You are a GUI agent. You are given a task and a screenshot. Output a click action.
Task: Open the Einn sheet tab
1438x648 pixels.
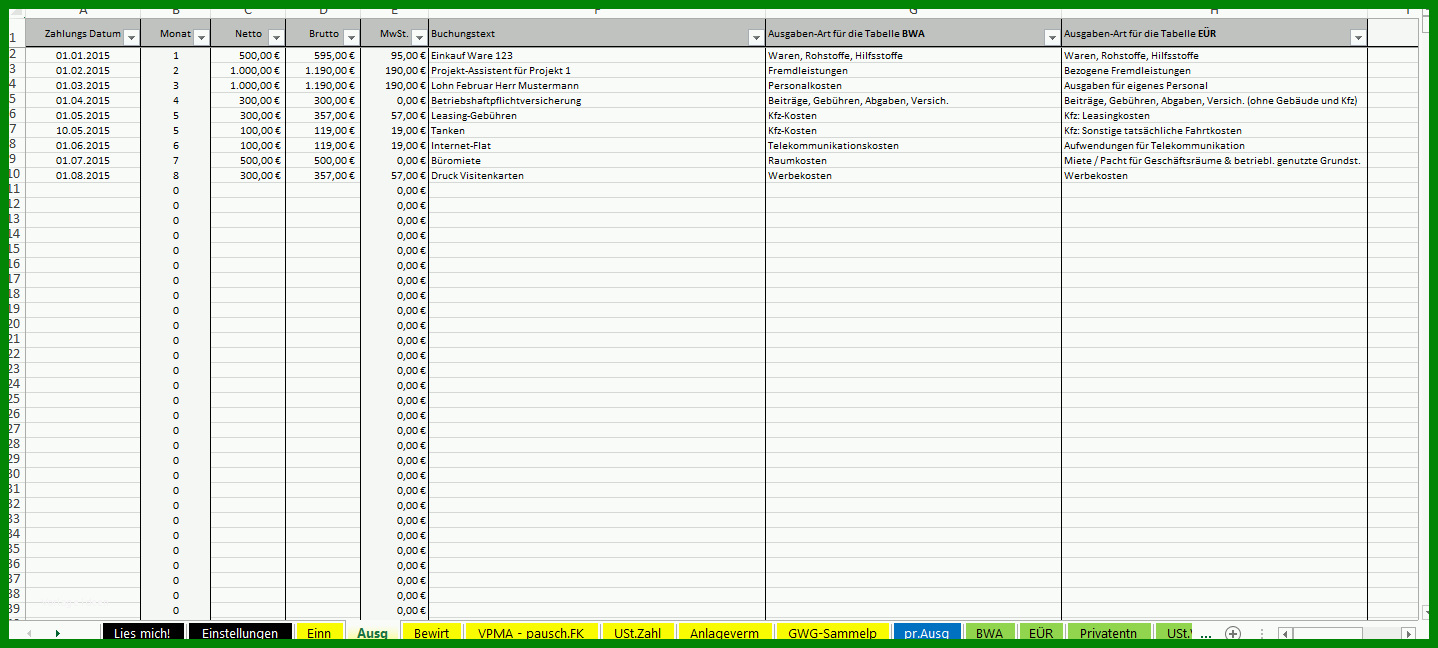319,633
